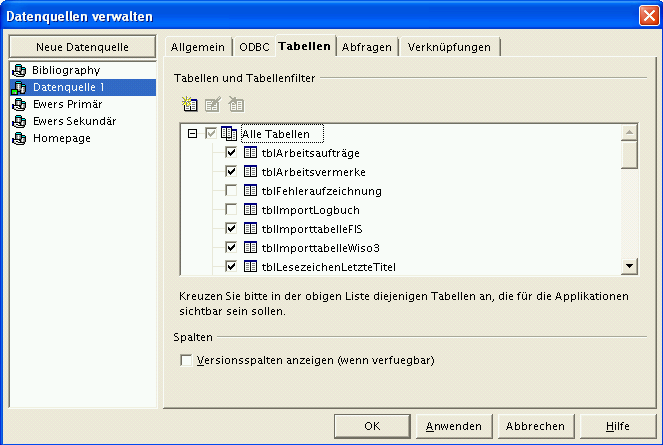663x445 pixels.
Task: Switch to the Abfragen tab
Action: click(367, 47)
